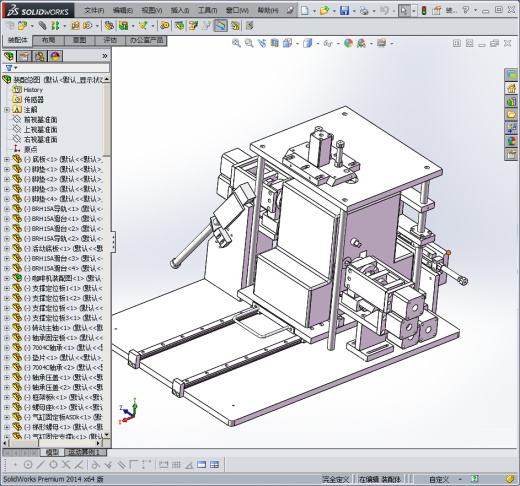
Task: Open the display style dropdown arrow
Action: 318,44
